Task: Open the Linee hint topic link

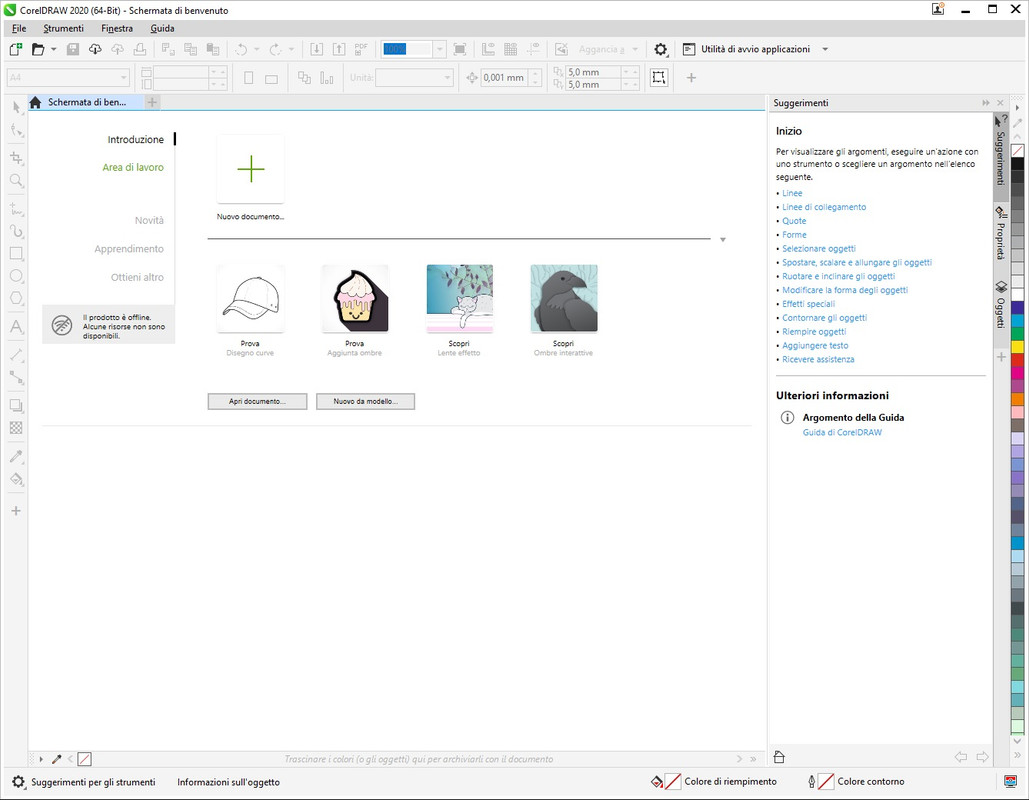Action: (x=792, y=193)
